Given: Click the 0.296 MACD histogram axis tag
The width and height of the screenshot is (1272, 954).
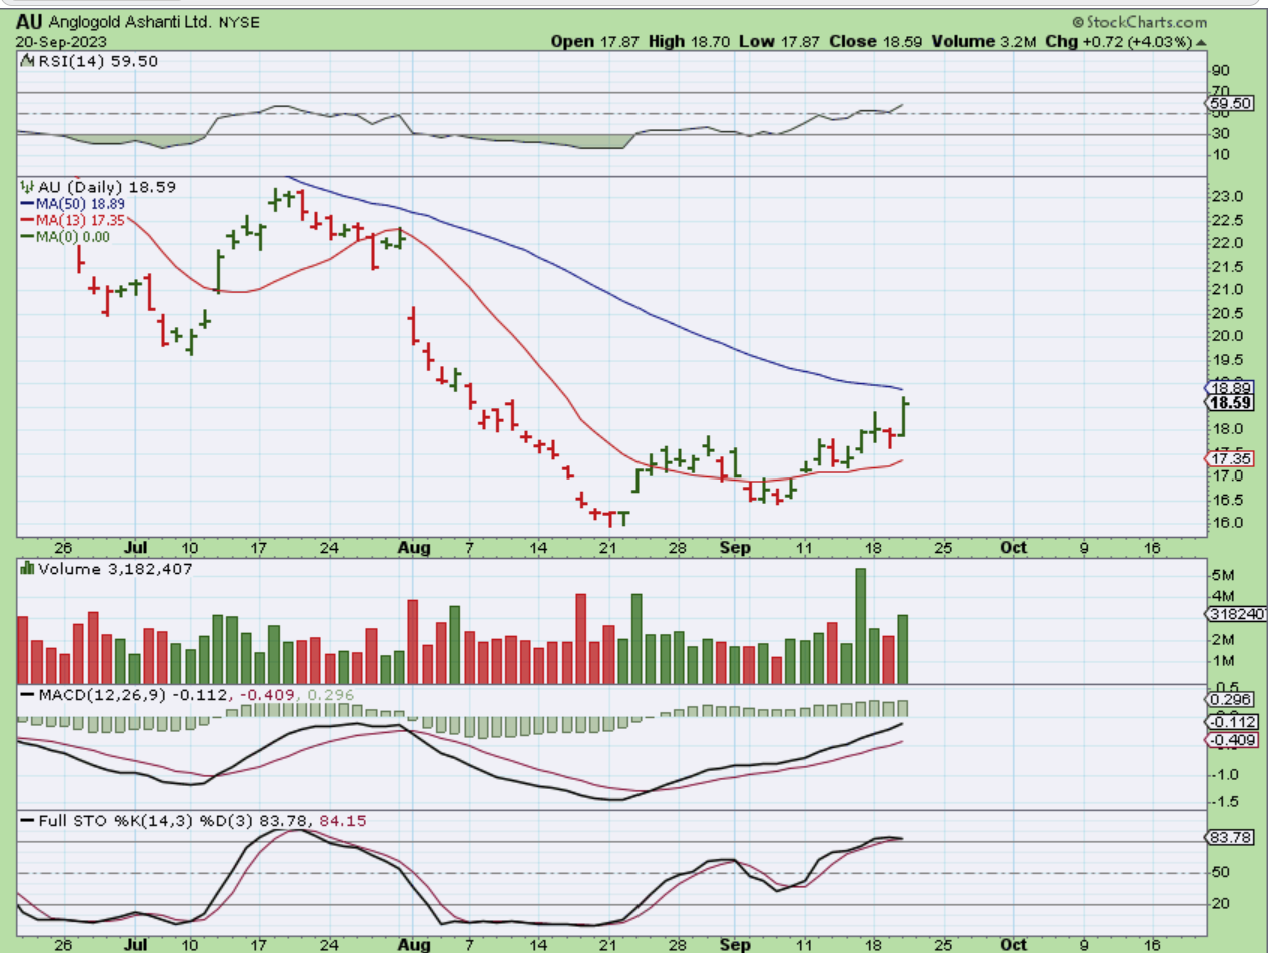Looking at the screenshot, I should 1231,700.
